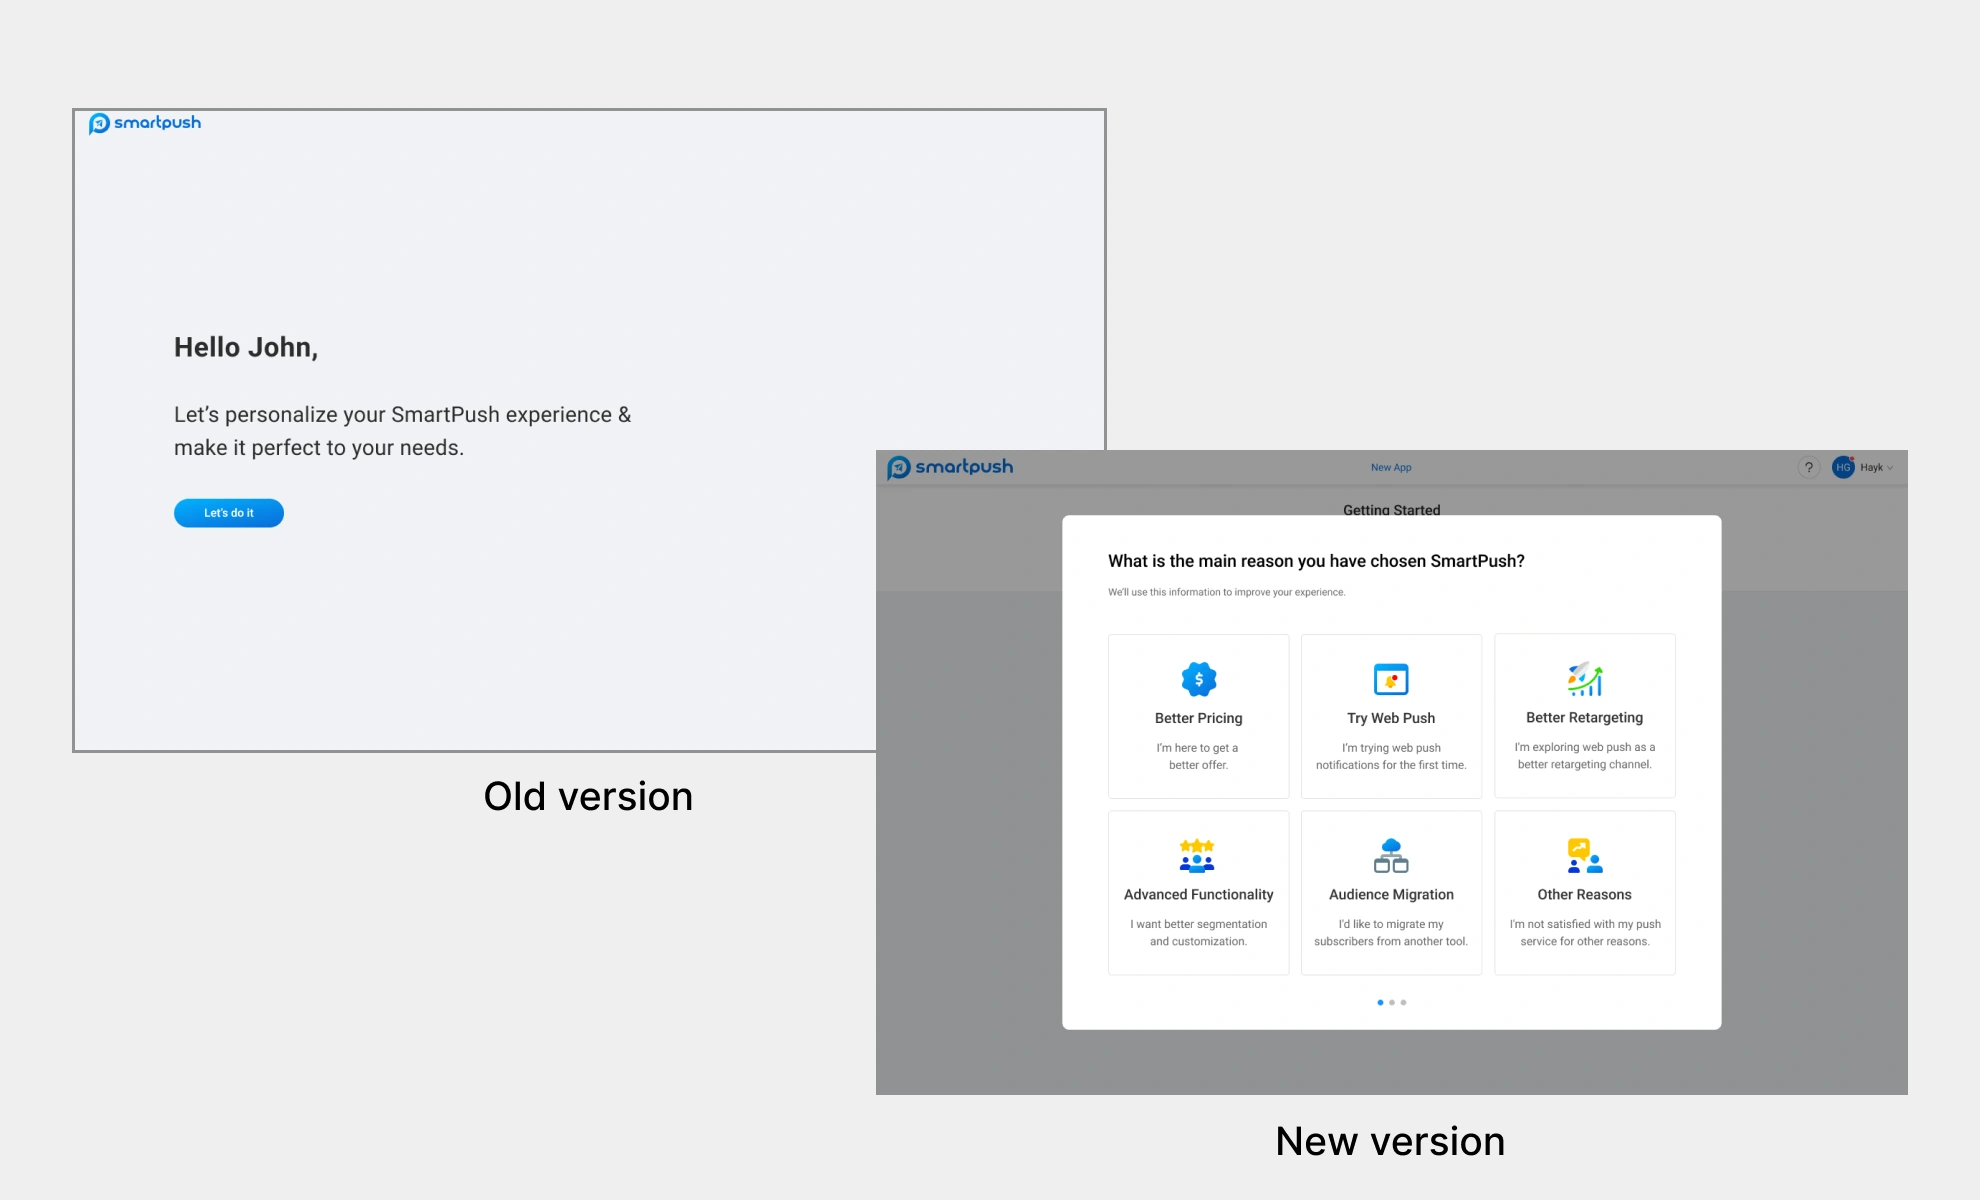Jump to the second carousel page dot
The height and width of the screenshot is (1200, 1980).
tap(1392, 1002)
